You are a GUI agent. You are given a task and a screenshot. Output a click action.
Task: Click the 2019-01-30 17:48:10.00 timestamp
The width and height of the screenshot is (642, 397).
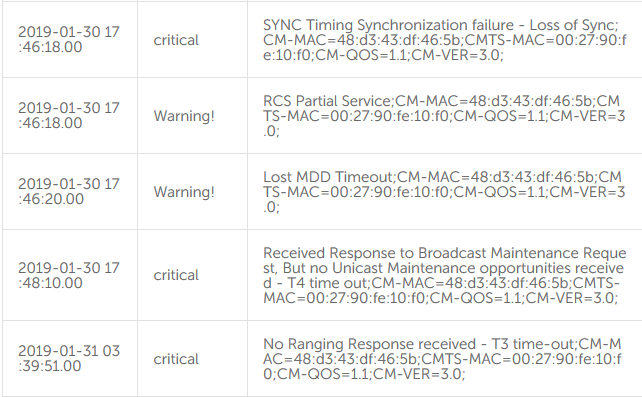coord(69,275)
